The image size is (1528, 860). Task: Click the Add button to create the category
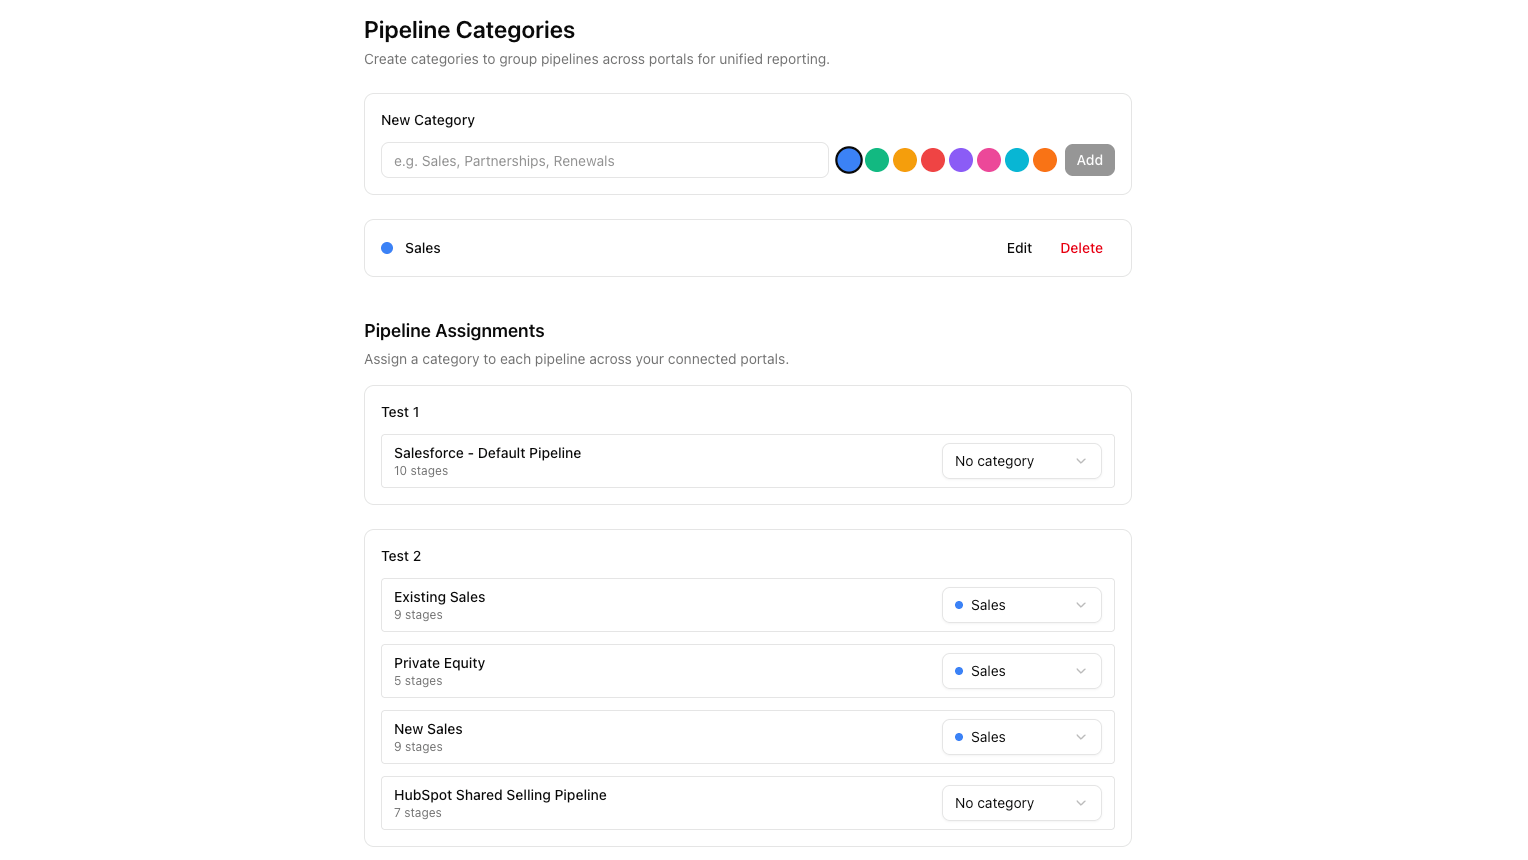(x=1090, y=159)
